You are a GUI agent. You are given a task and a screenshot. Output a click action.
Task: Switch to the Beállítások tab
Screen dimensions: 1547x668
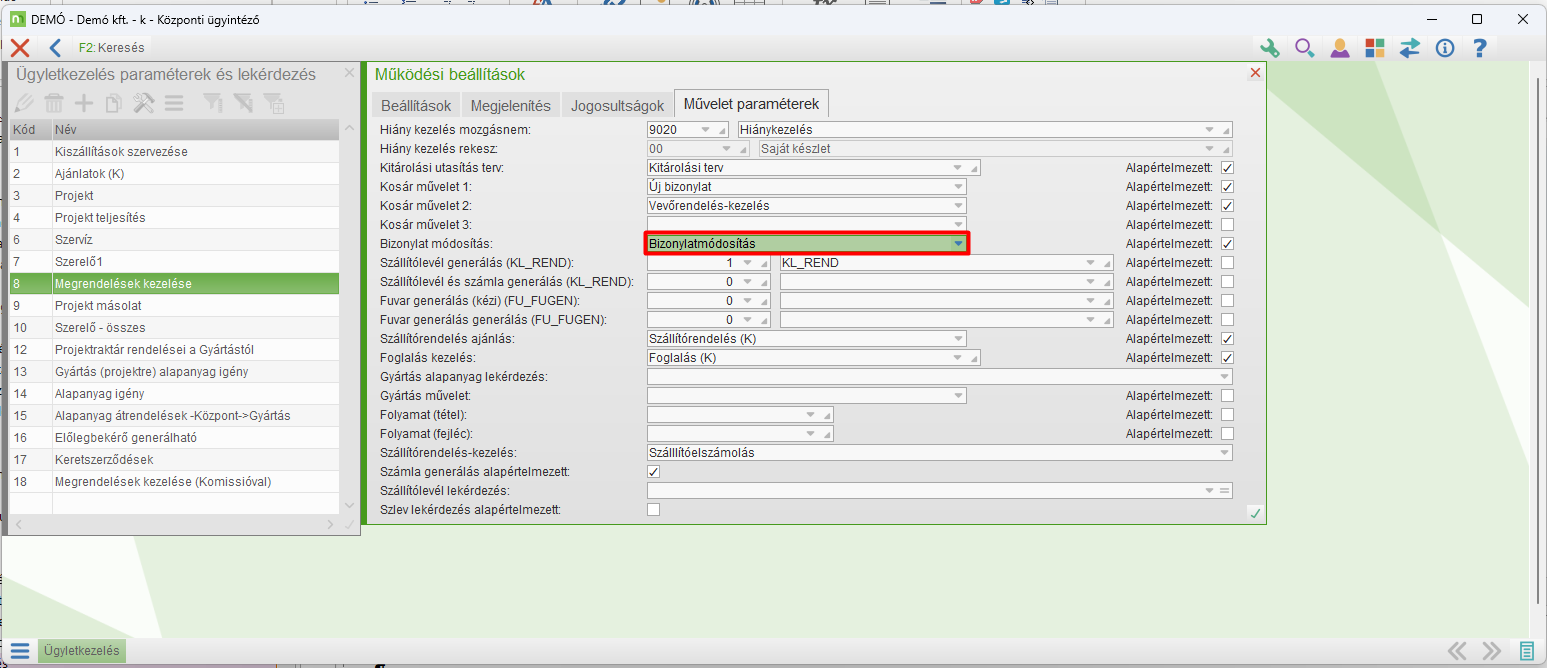(x=416, y=105)
